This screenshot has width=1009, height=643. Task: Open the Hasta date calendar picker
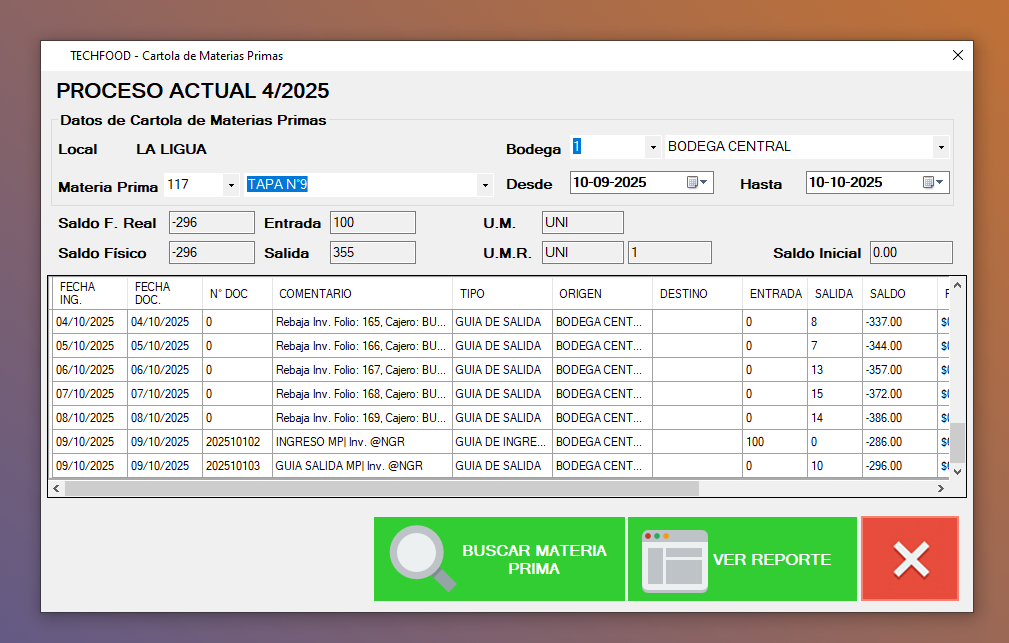tap(933, 182)
